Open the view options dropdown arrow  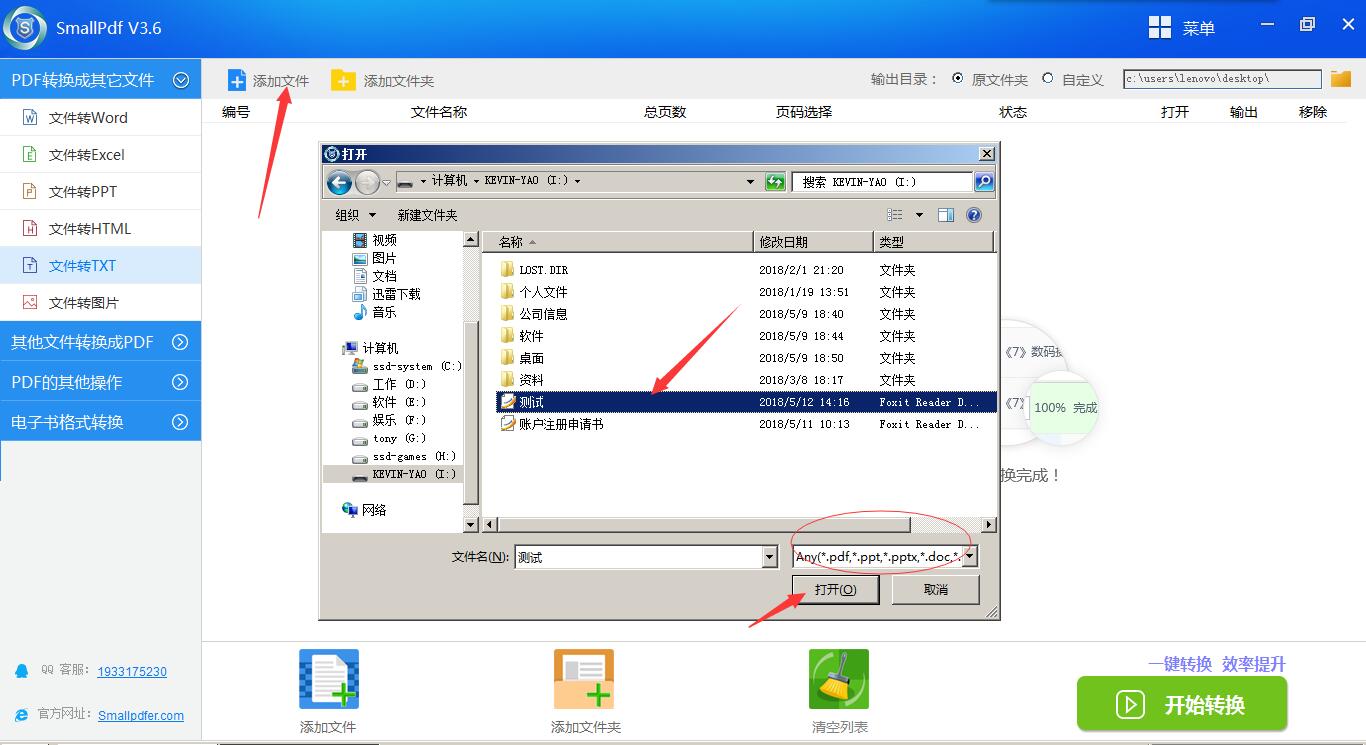coord(919,215)
